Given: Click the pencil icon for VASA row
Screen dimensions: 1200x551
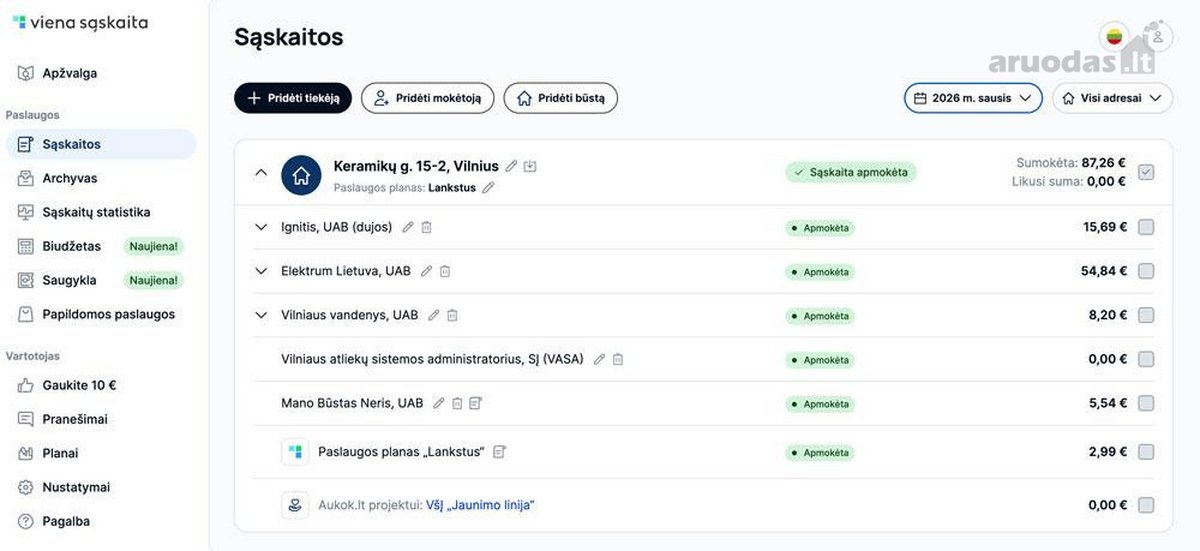Looking at the screenshot, I should (599, 359).
